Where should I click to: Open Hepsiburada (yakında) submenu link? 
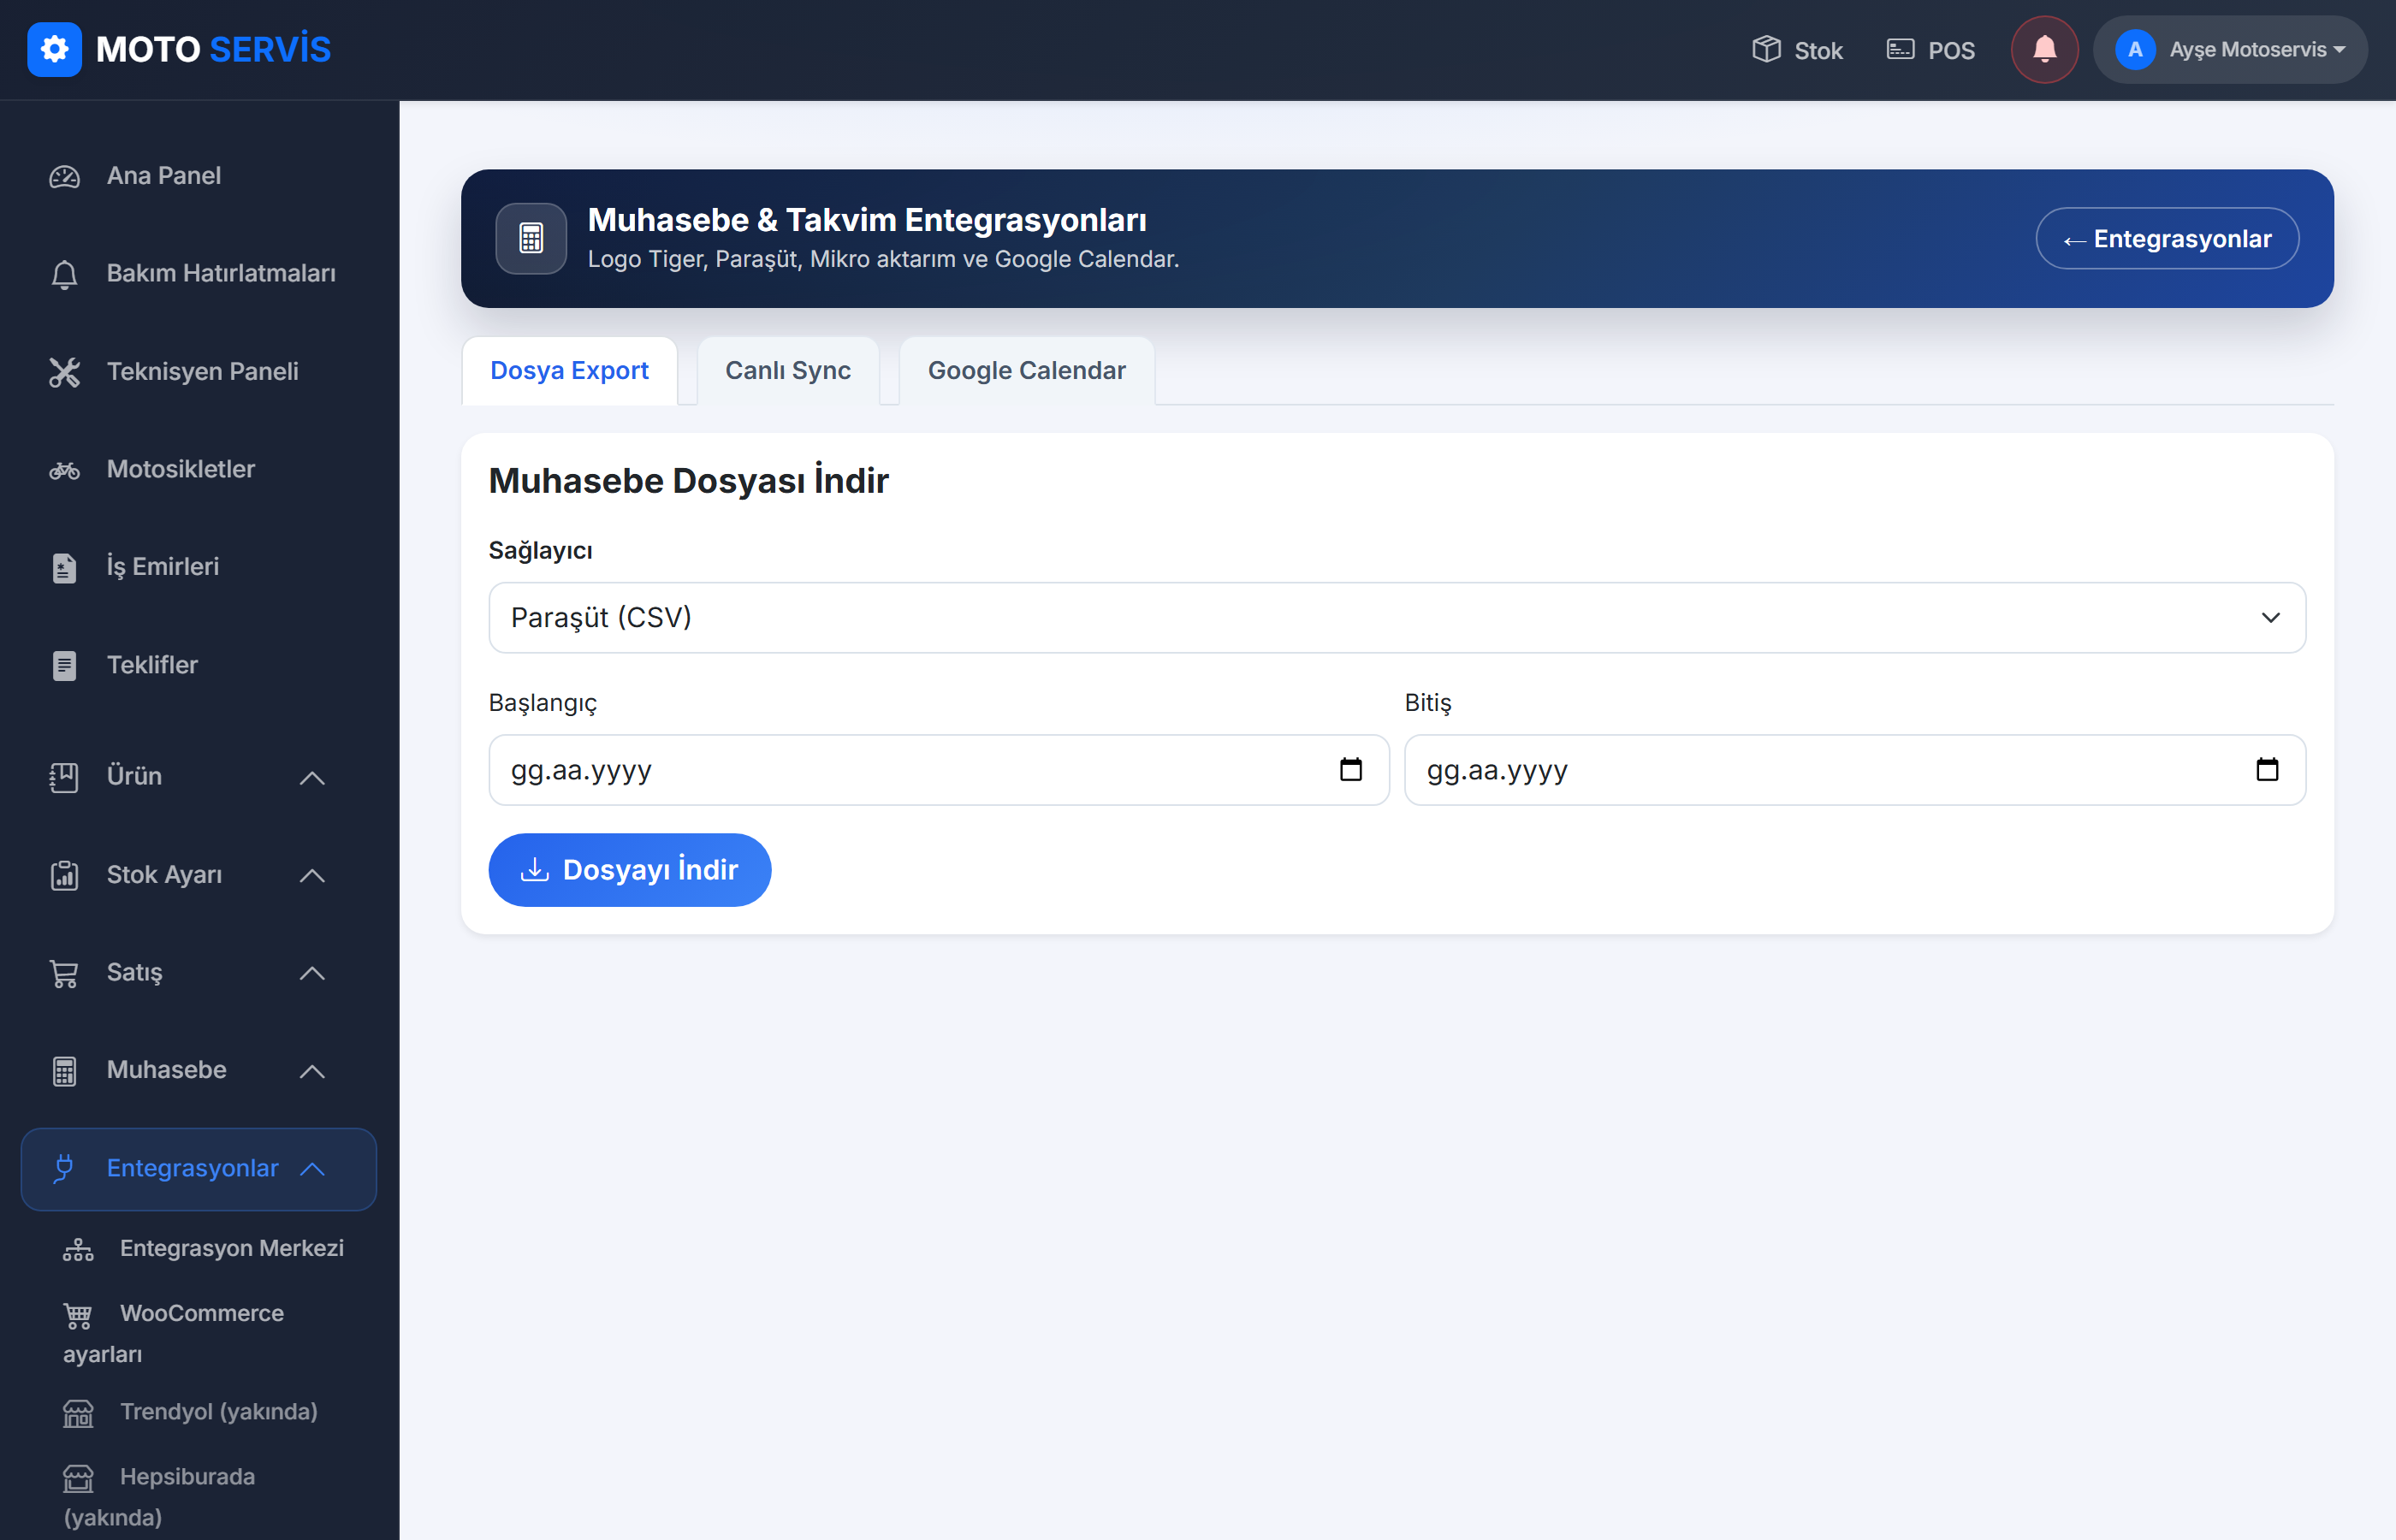[x=160, y=1497]
